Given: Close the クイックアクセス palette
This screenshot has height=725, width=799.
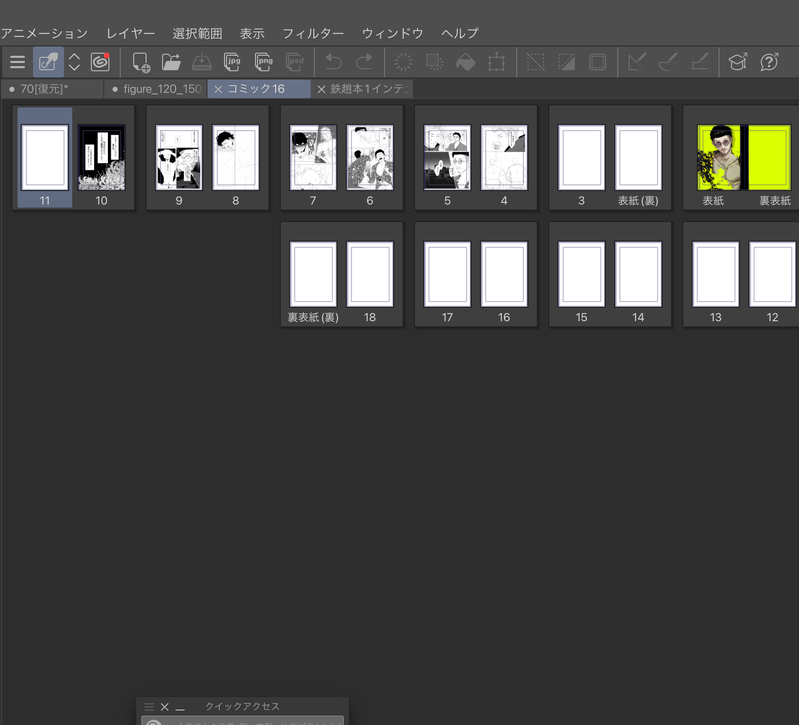Looking at the screenshot, I should click(165, 707).
